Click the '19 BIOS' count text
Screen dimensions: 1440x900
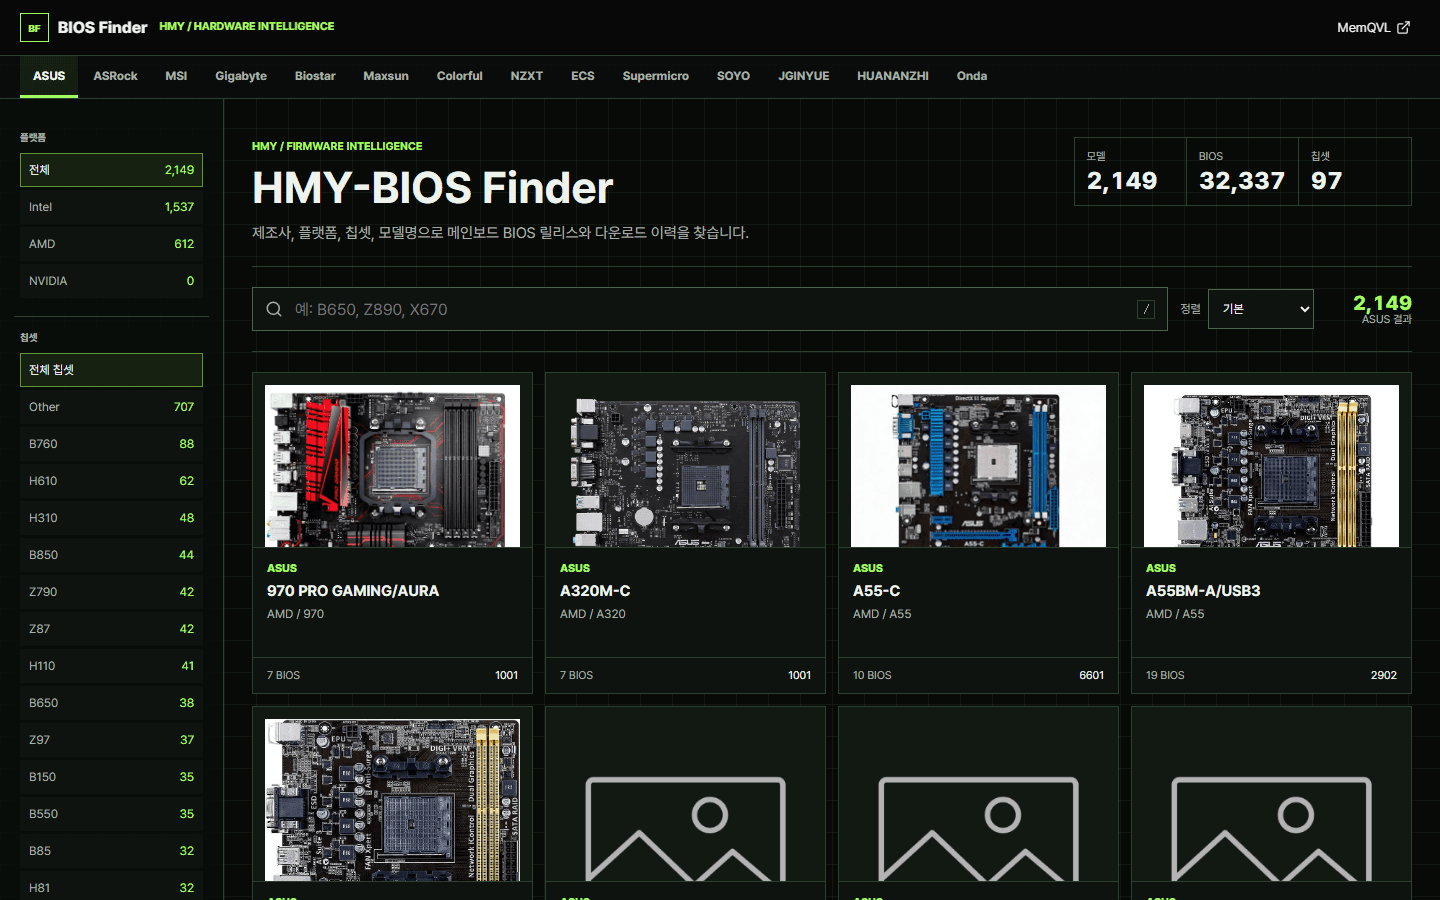(1165, 675)
